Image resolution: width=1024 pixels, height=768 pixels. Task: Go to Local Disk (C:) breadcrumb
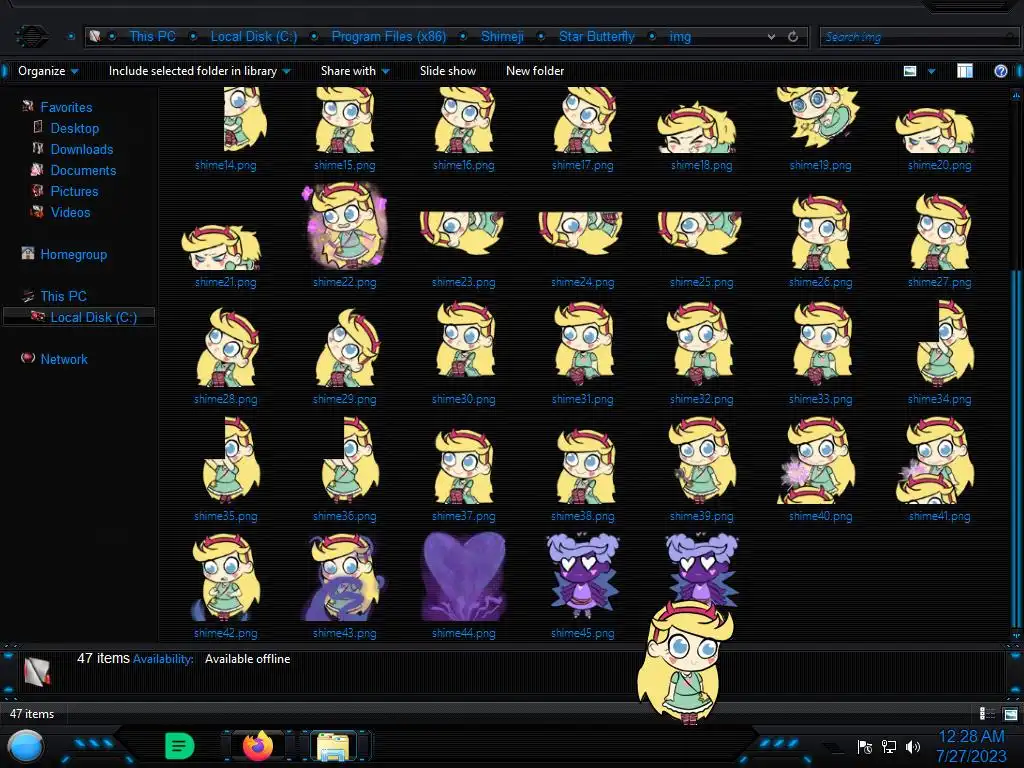pos(253,37)
